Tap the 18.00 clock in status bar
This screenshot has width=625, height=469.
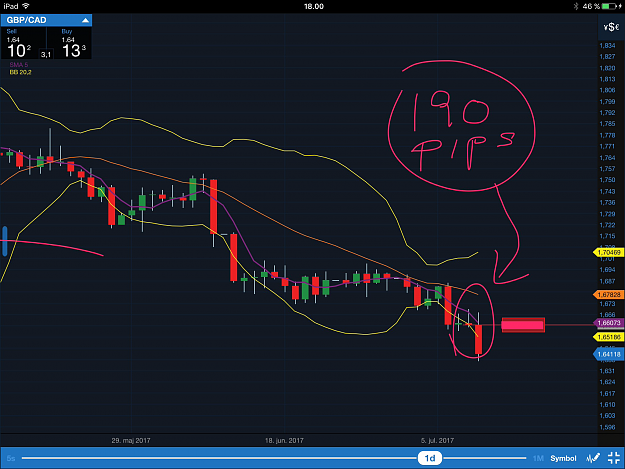click(x=314, y=6)
